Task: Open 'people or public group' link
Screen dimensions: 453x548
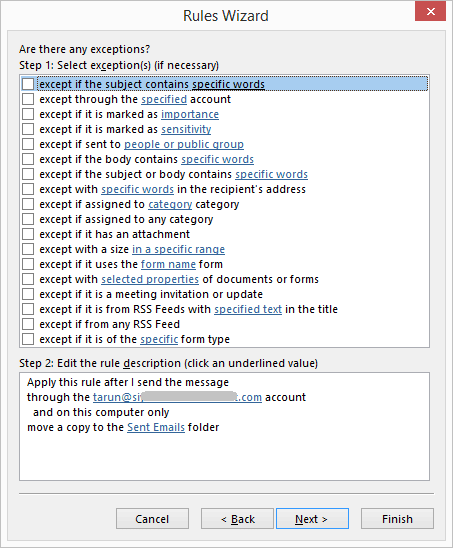Action: pos(184,144)
